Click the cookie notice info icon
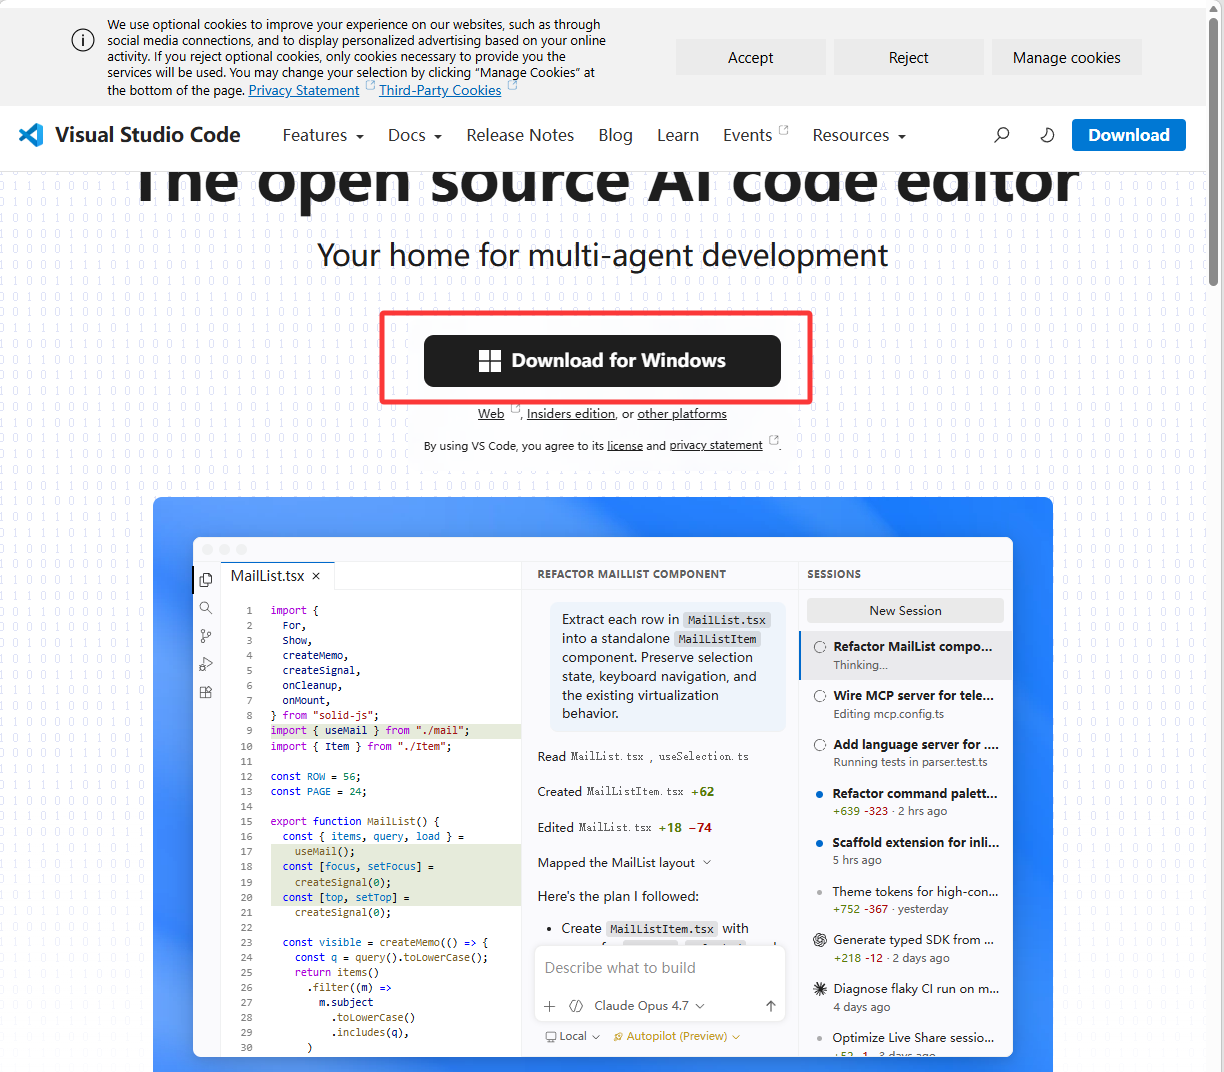1224x1072 pixels. (x=83, y=40)
